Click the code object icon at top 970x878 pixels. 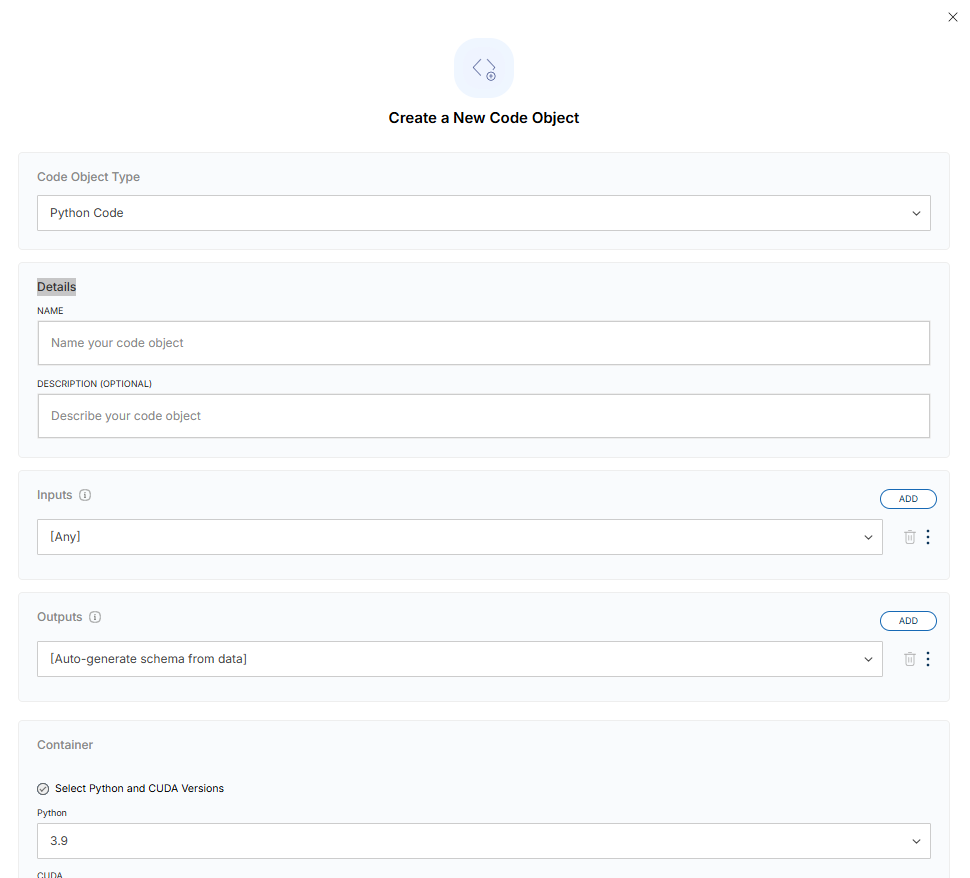tap(484, 68)
